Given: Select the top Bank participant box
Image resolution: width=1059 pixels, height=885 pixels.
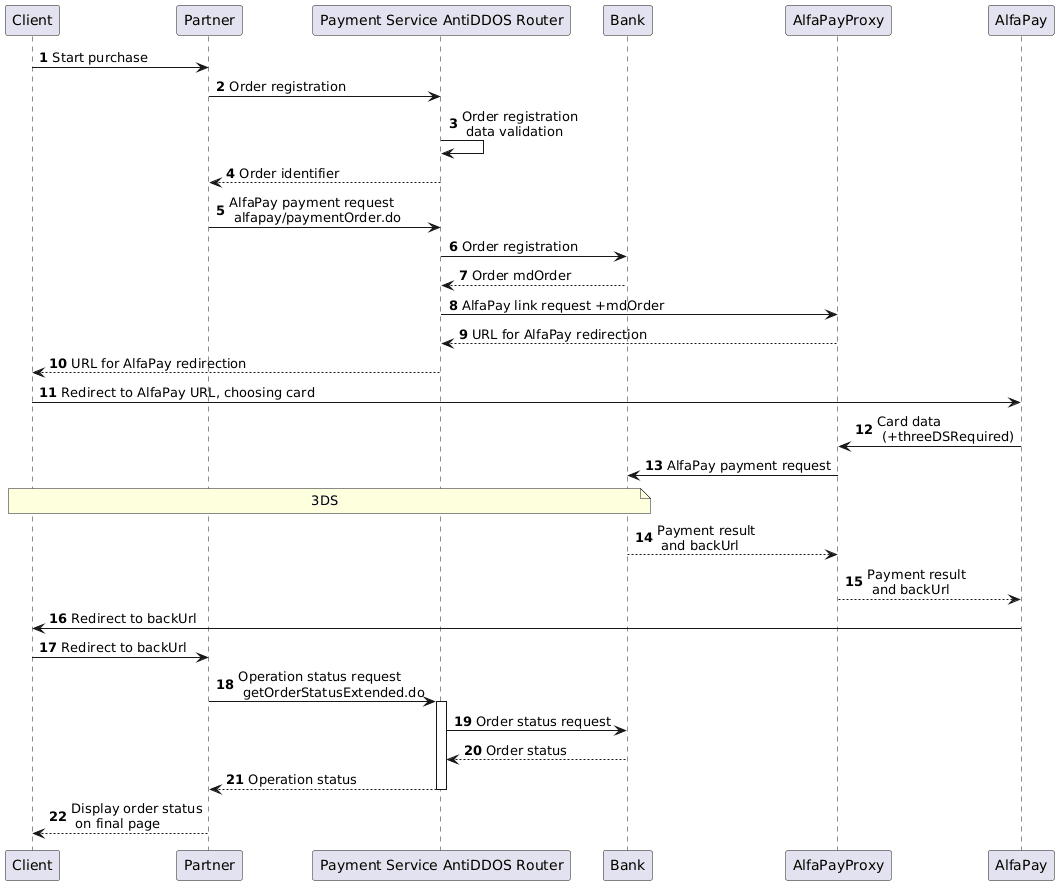Looking at the screenshot, I should (627, 20).
